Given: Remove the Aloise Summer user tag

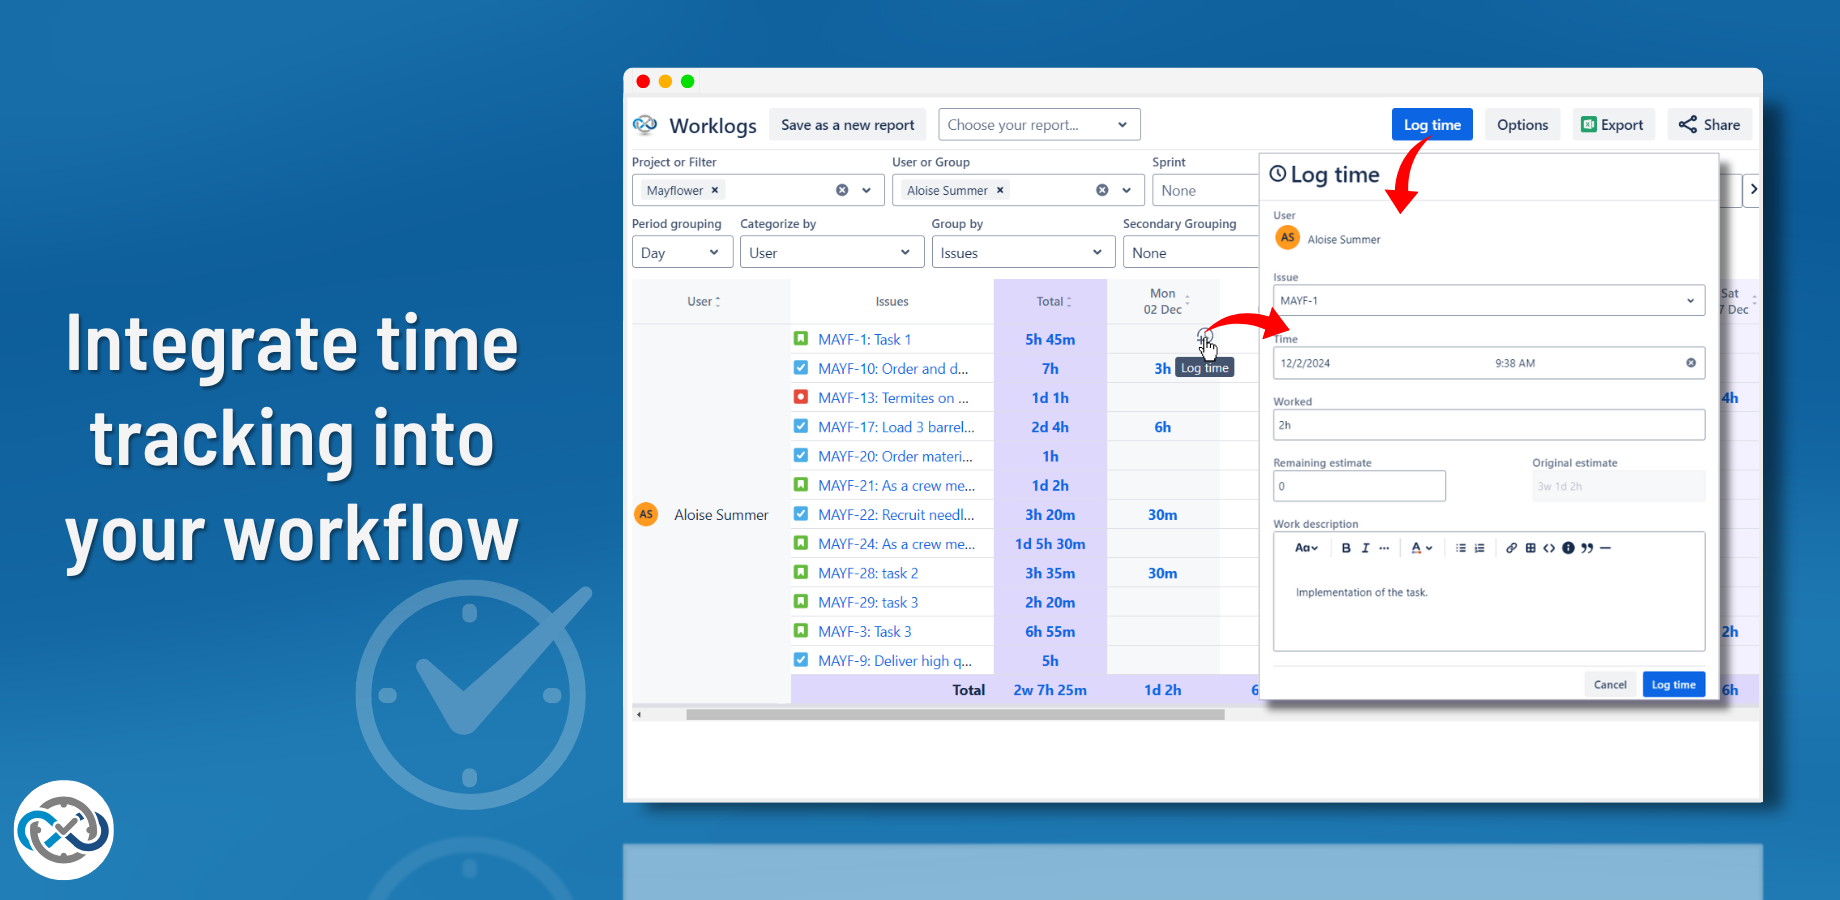Looking at the screenshot, I should click(x=1000, y=190).
